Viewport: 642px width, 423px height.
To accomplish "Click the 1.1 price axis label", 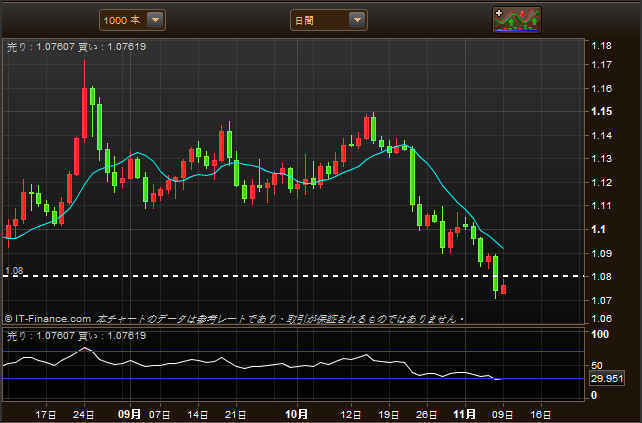I will (x=598, y=229).
